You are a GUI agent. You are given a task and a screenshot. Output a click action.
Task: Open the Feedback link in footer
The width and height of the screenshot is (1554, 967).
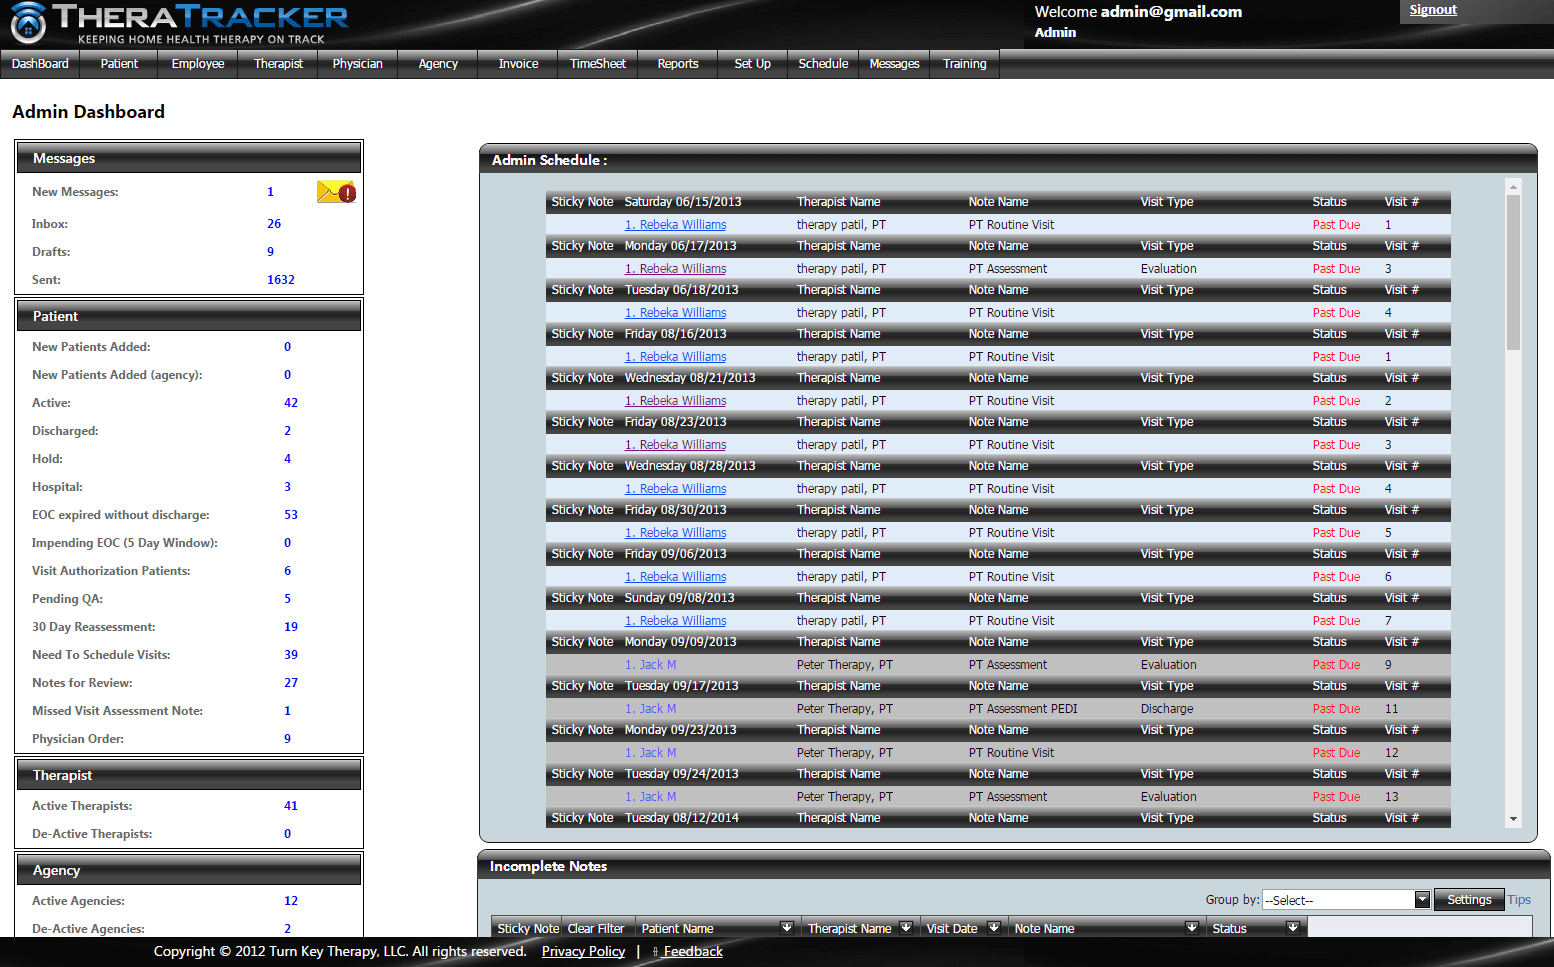point(693,952)
